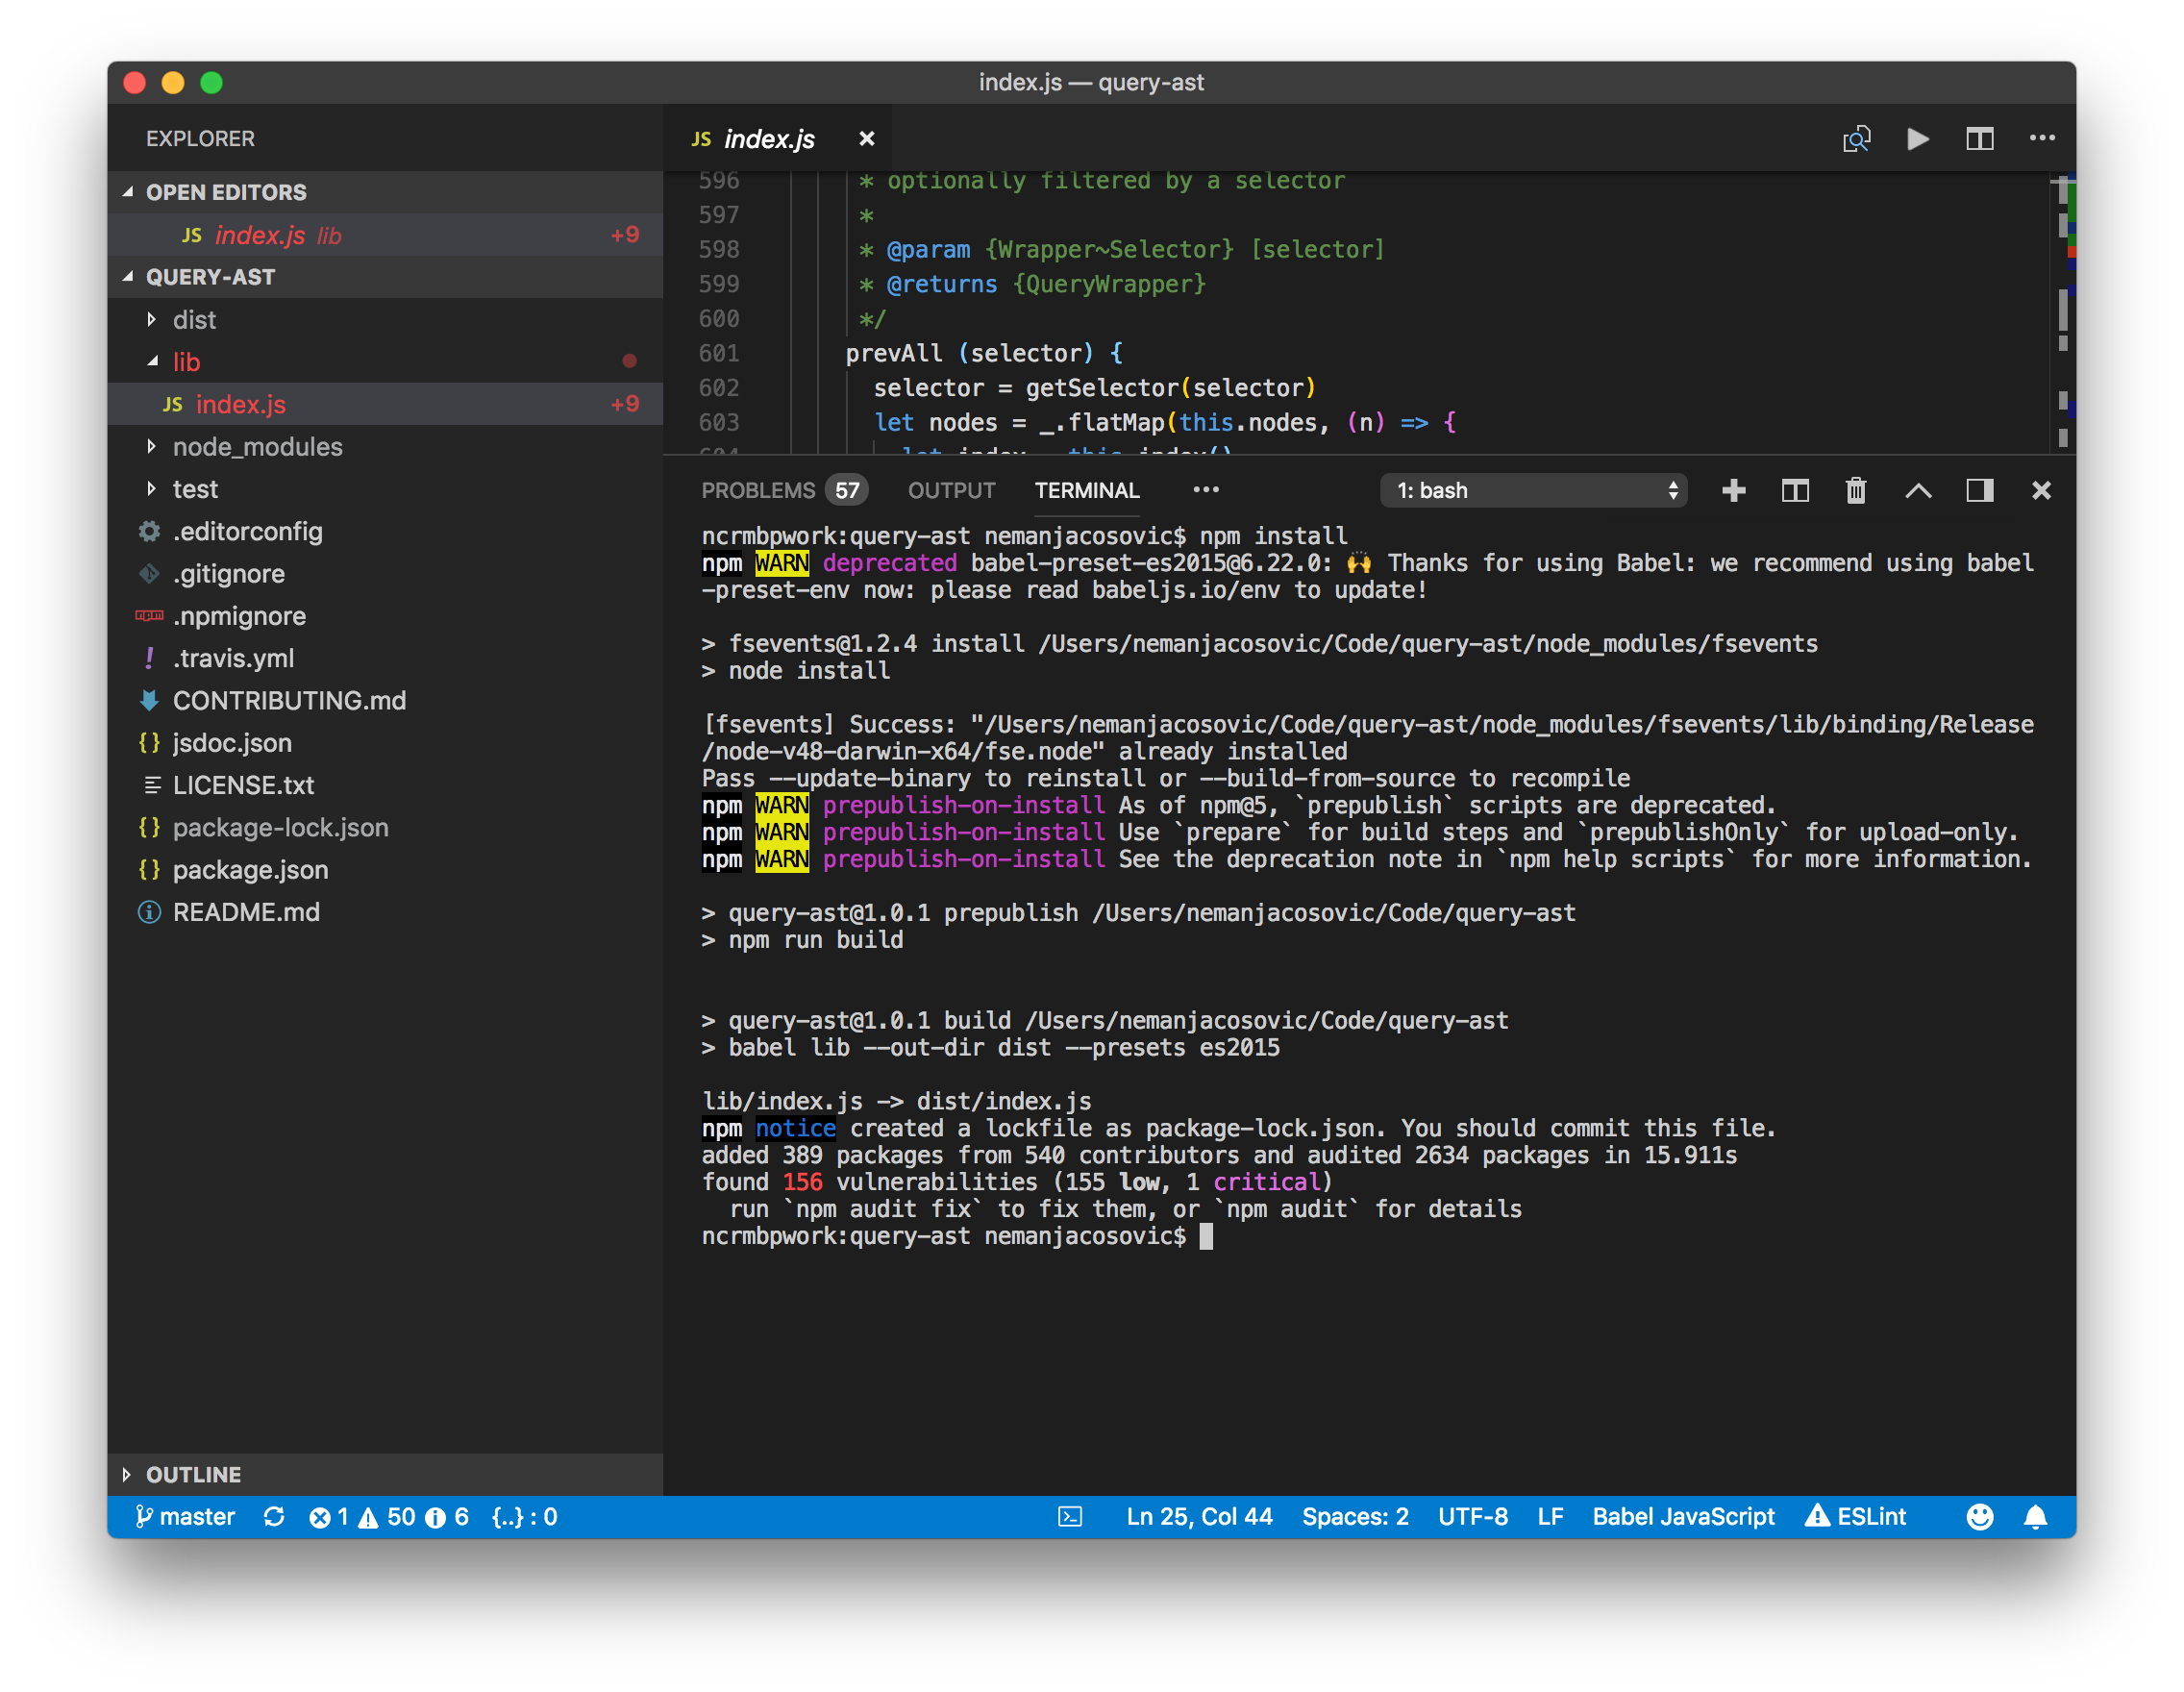
Task: Split the editor
Action: coord(1980,138)
